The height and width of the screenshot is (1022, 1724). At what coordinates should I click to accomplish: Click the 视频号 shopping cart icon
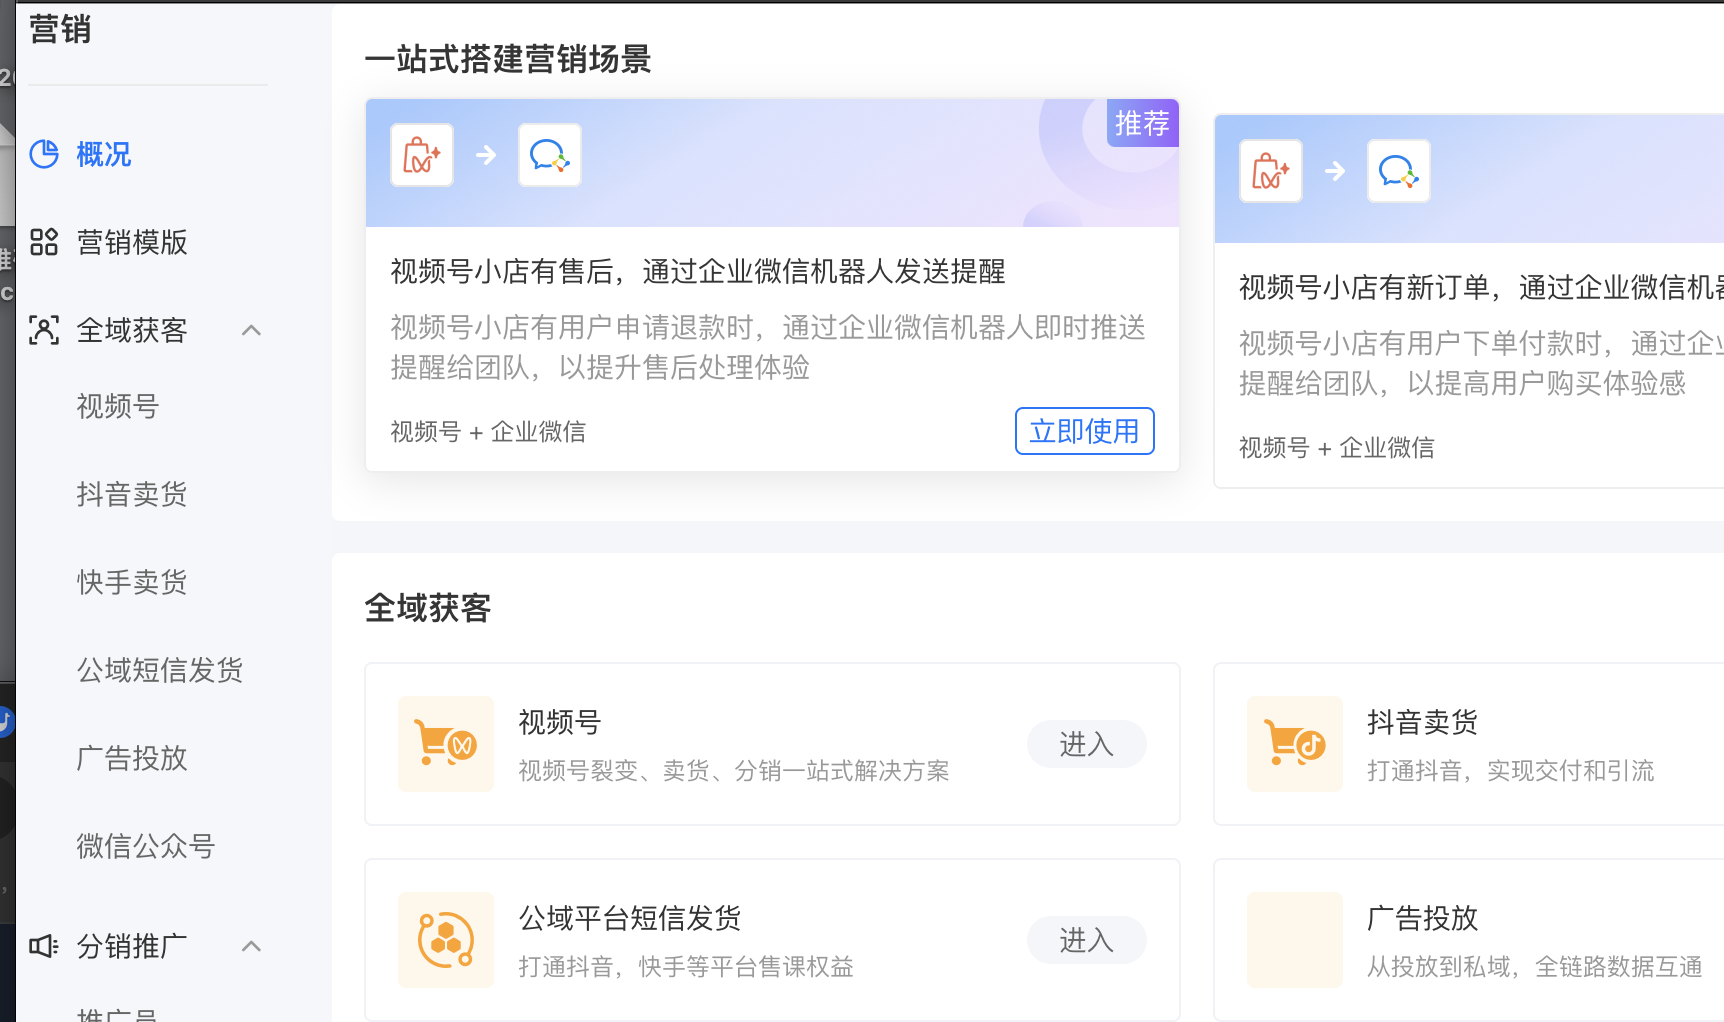pyautogui.click(x=445, y=744)
